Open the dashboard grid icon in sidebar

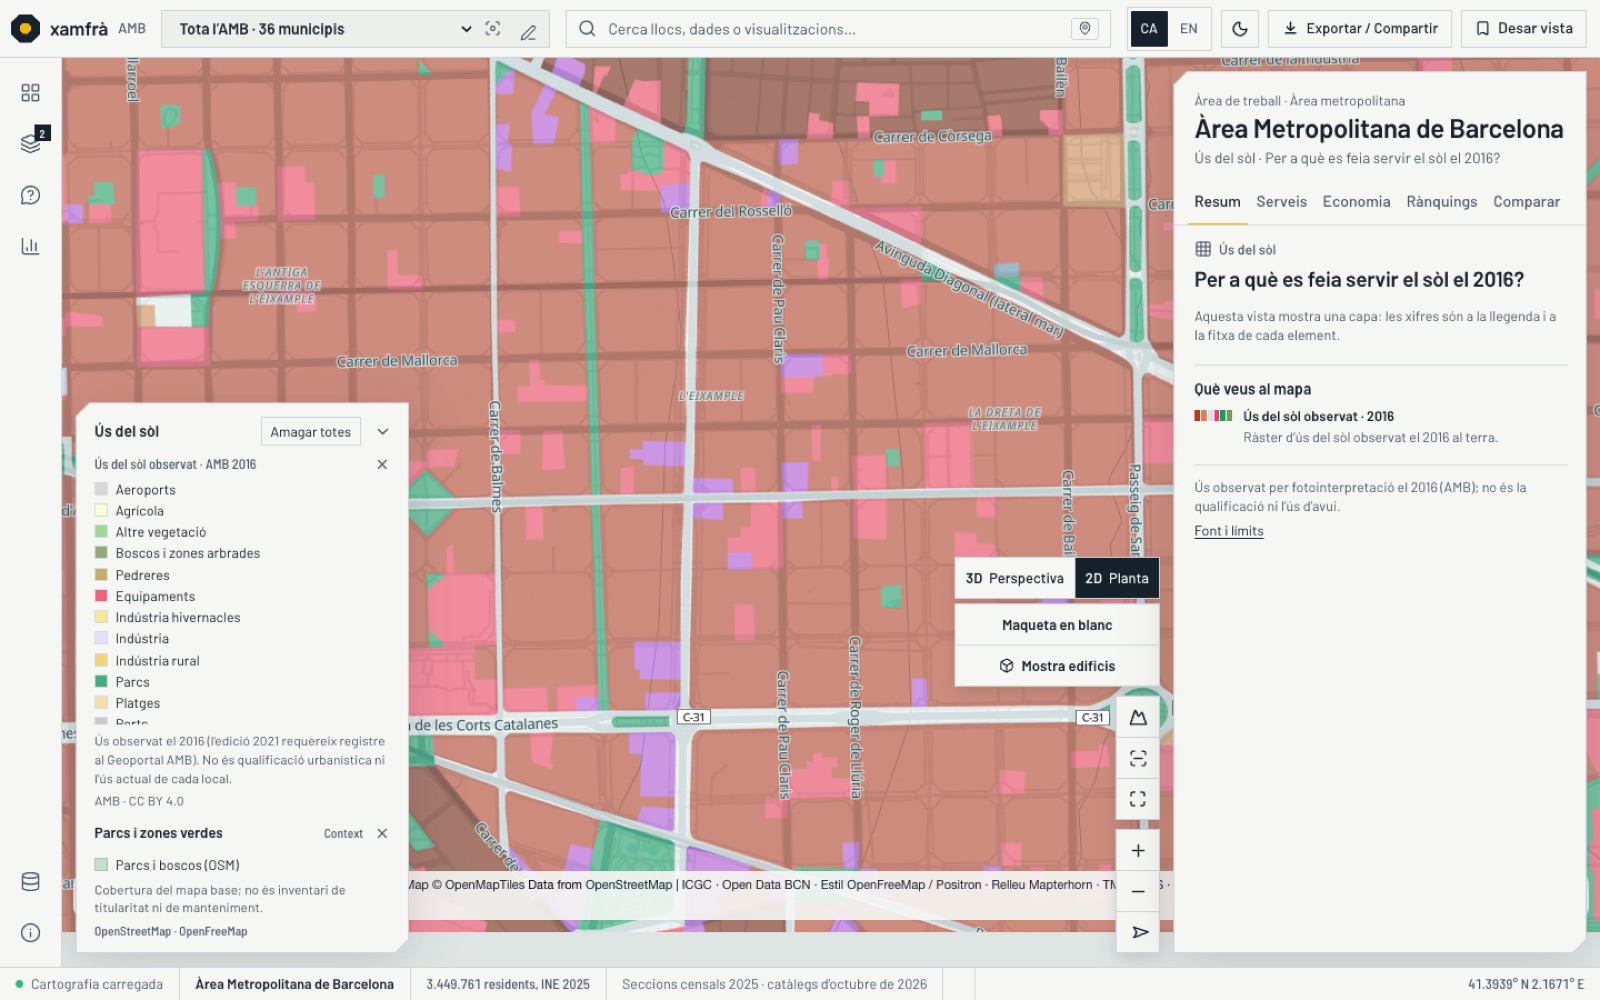click(x=30, y=93)
